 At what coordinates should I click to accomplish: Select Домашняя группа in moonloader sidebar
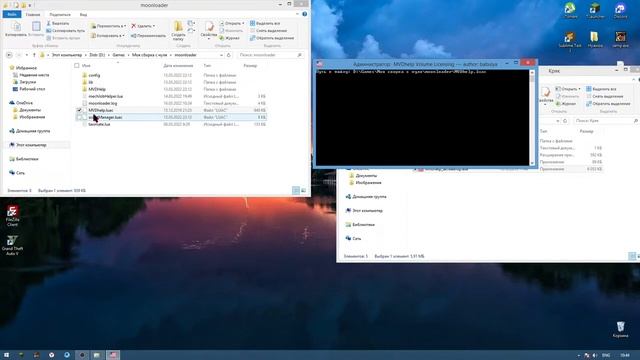[x=33, y=131]
